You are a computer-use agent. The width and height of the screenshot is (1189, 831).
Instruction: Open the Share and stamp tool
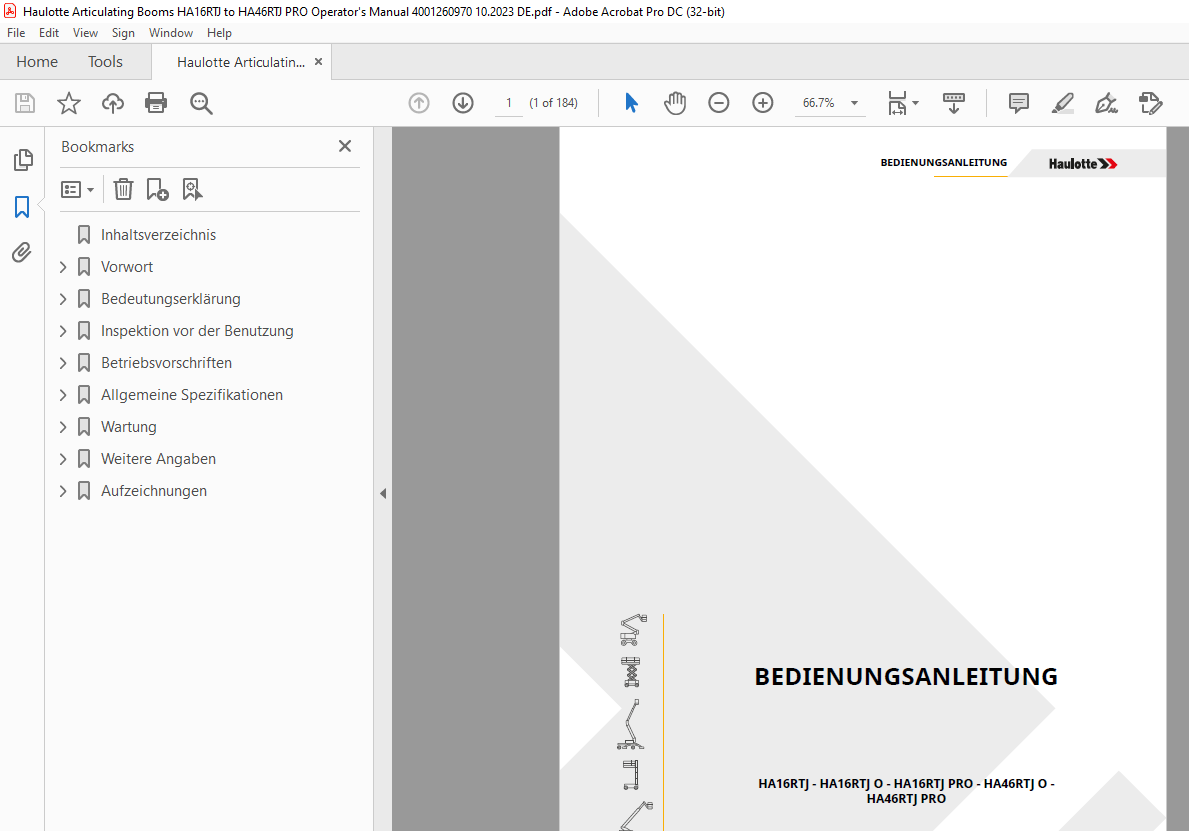tap(1150, 103)
